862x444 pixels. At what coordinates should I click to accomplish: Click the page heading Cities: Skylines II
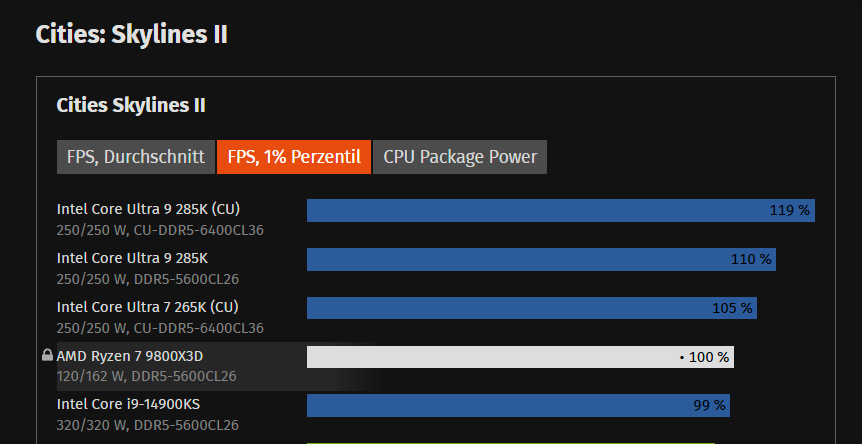(132, 35)
